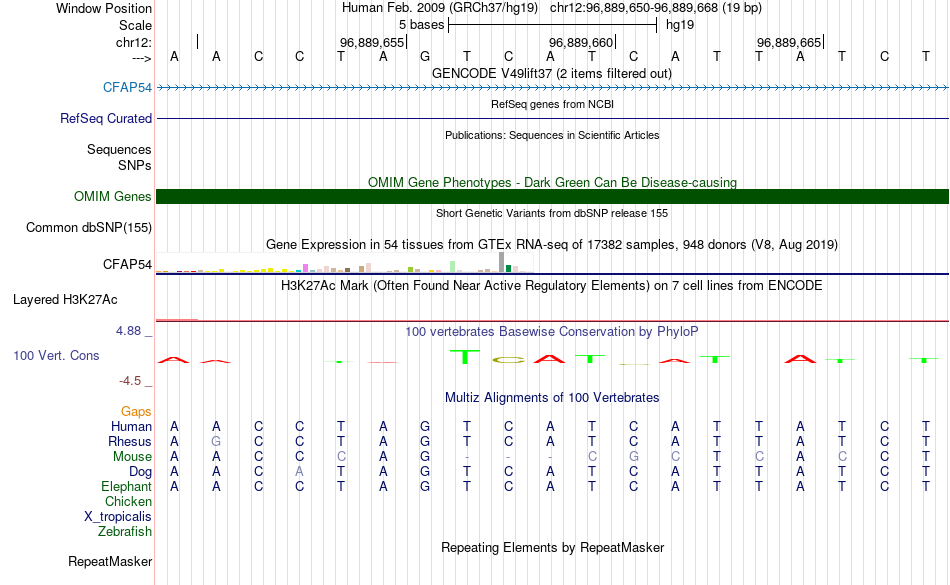Screen dimensions: 950x585
Task: Click the black CFAP54 GTEx expression label
Action: point(127,264)
